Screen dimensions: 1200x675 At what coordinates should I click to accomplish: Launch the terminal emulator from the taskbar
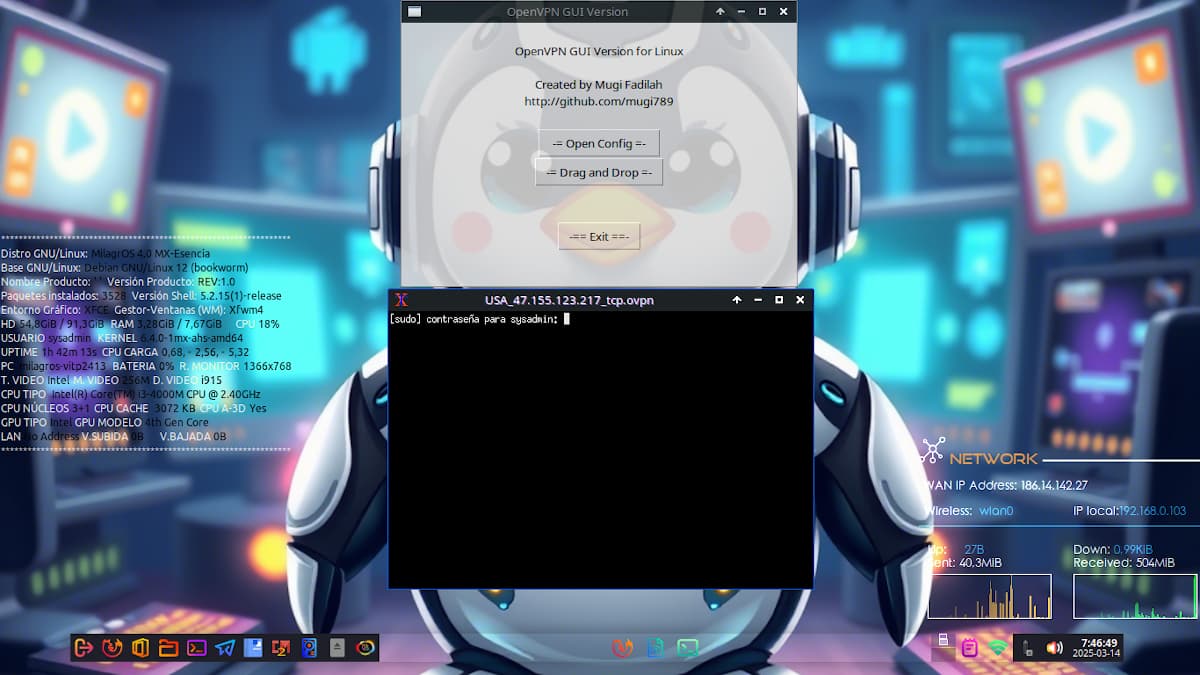click(x=197, y=648)
